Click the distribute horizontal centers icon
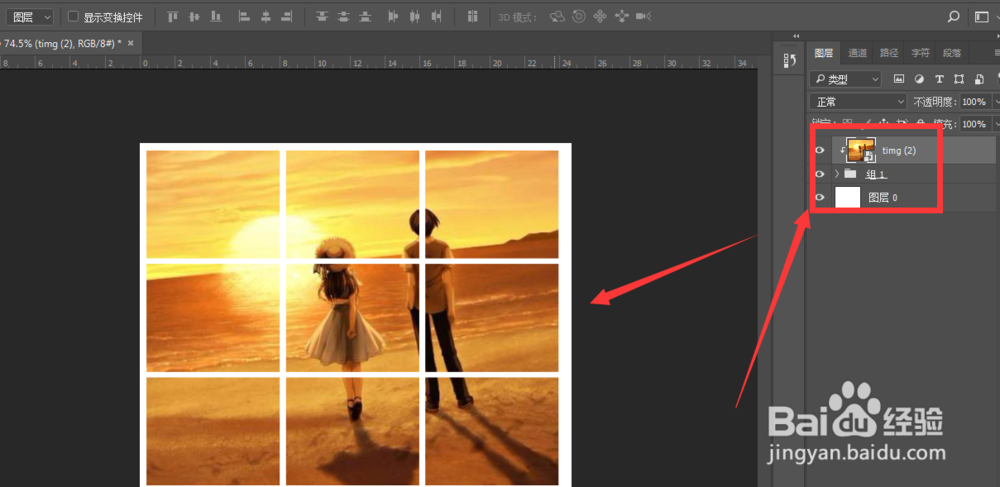This screenshot has width=1000, height=487. 415,17
